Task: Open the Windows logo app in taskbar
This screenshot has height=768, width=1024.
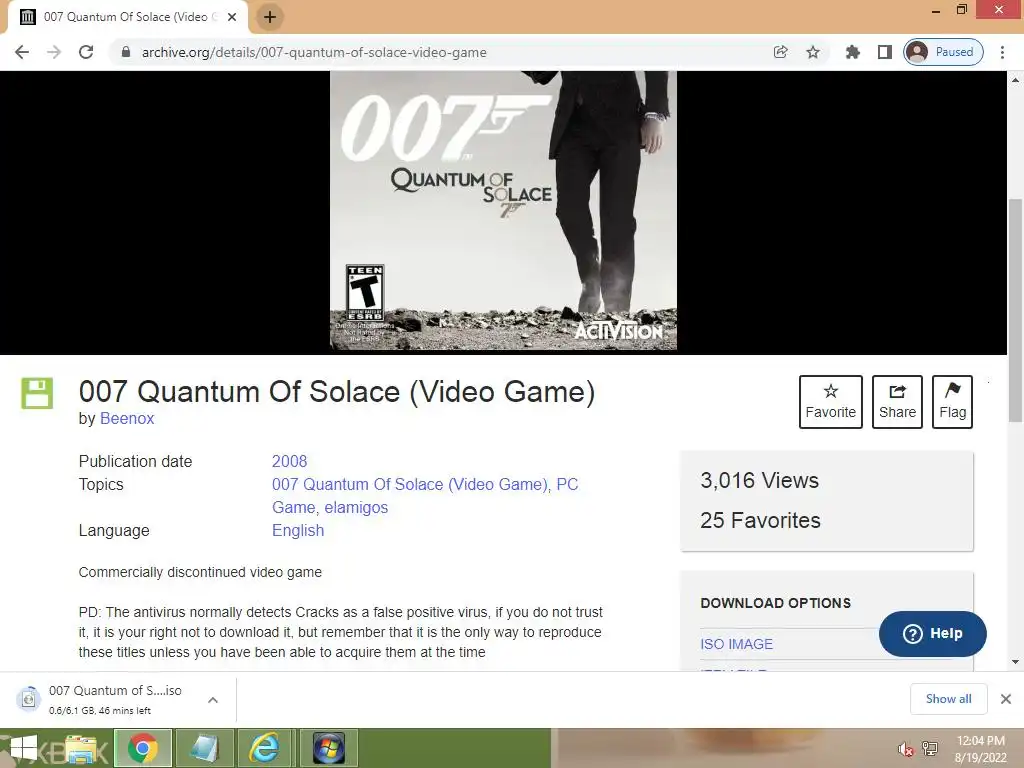Action: point(328,748)
